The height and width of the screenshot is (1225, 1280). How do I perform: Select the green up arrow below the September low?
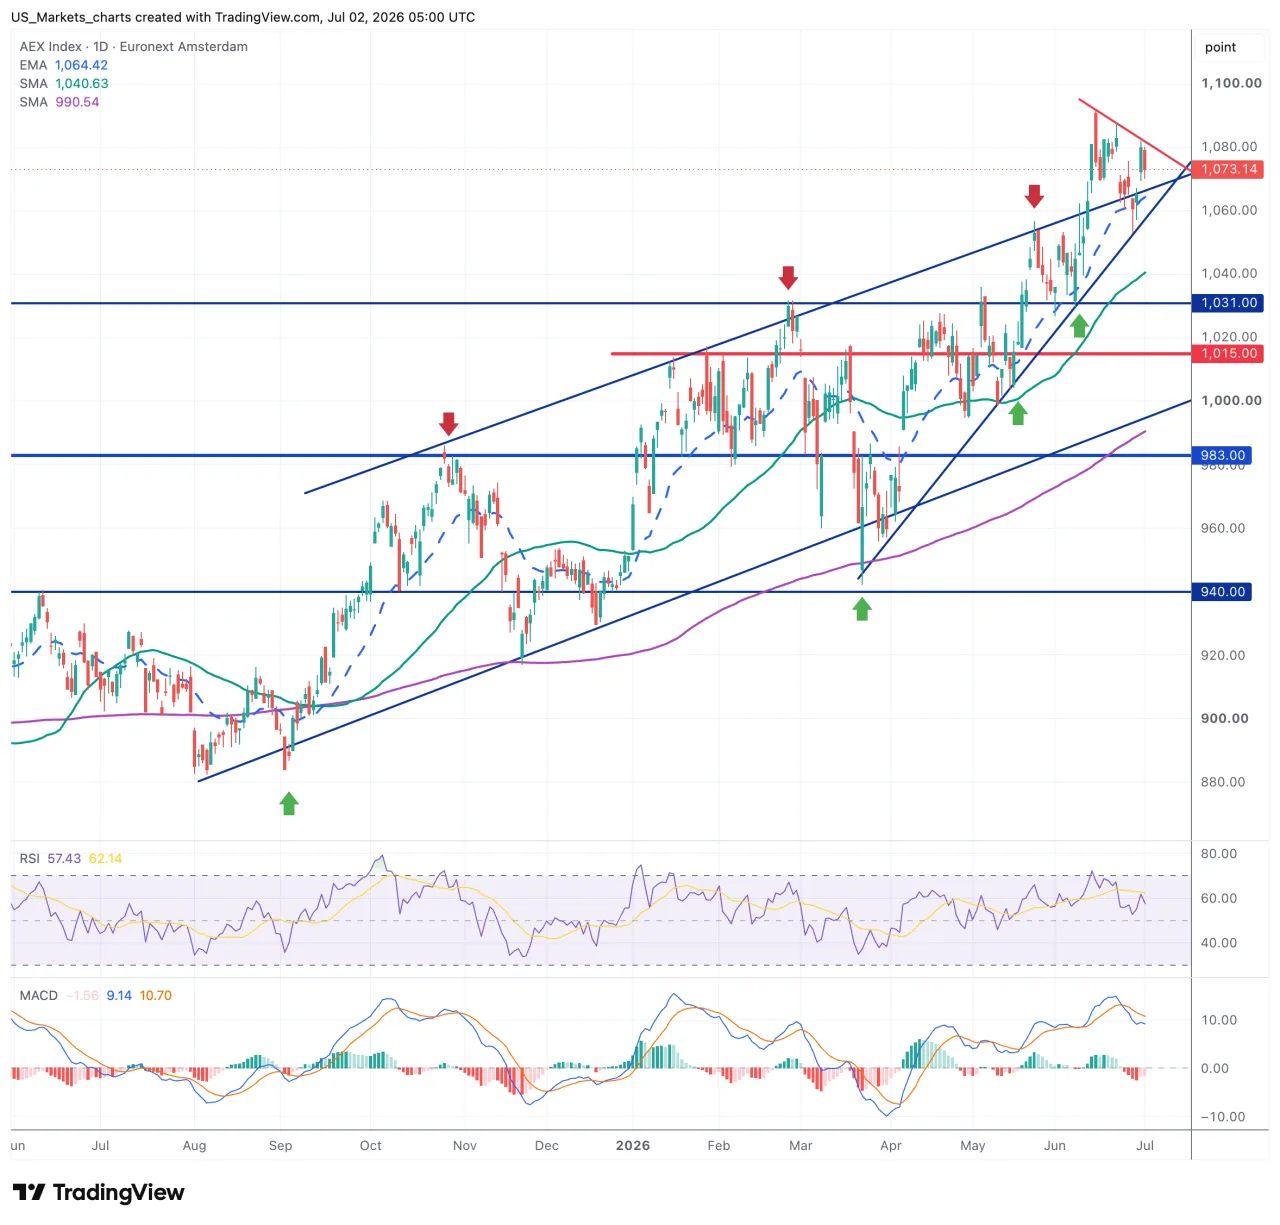click(x=289, y=803)
